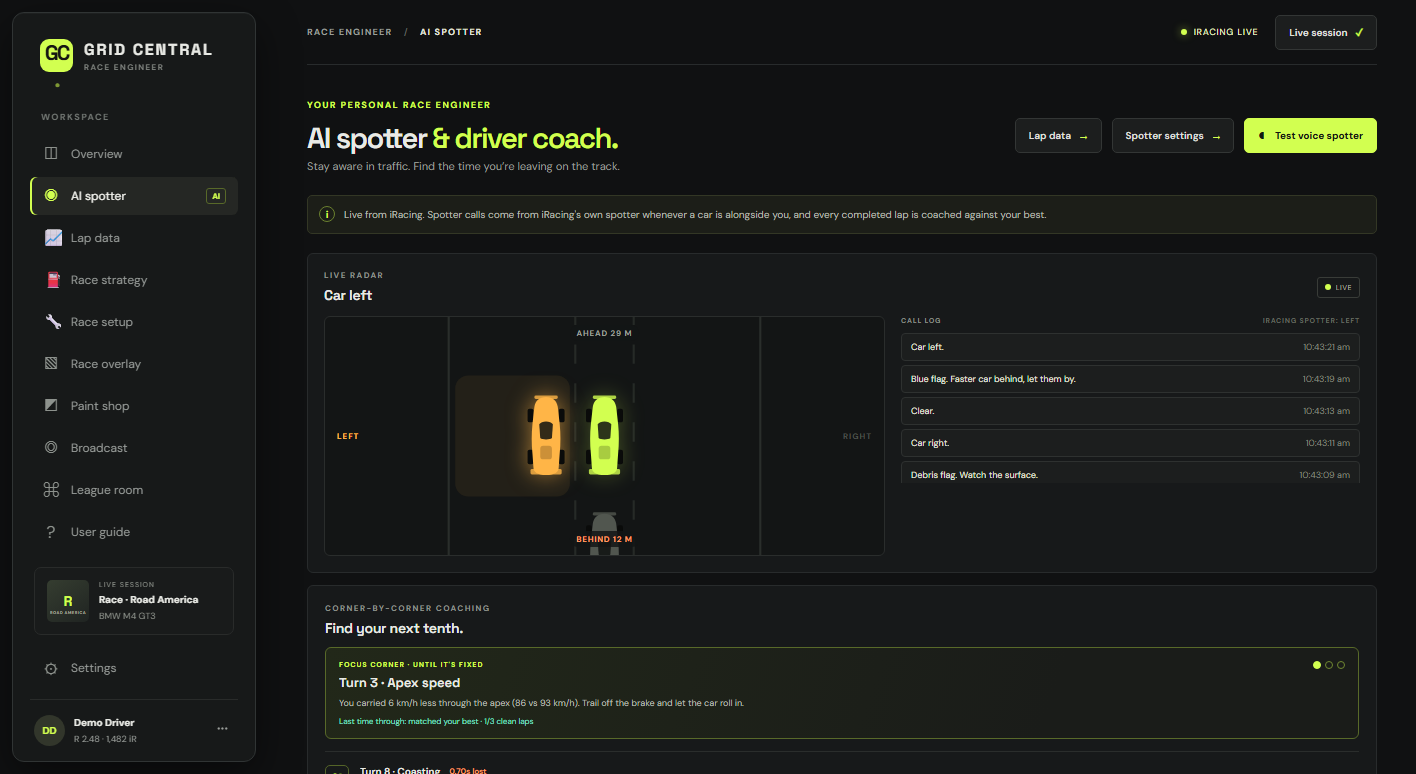Click the Race overlay hatch icon
This screenshot has height=774, width=1416.
[x=52, y=364]
